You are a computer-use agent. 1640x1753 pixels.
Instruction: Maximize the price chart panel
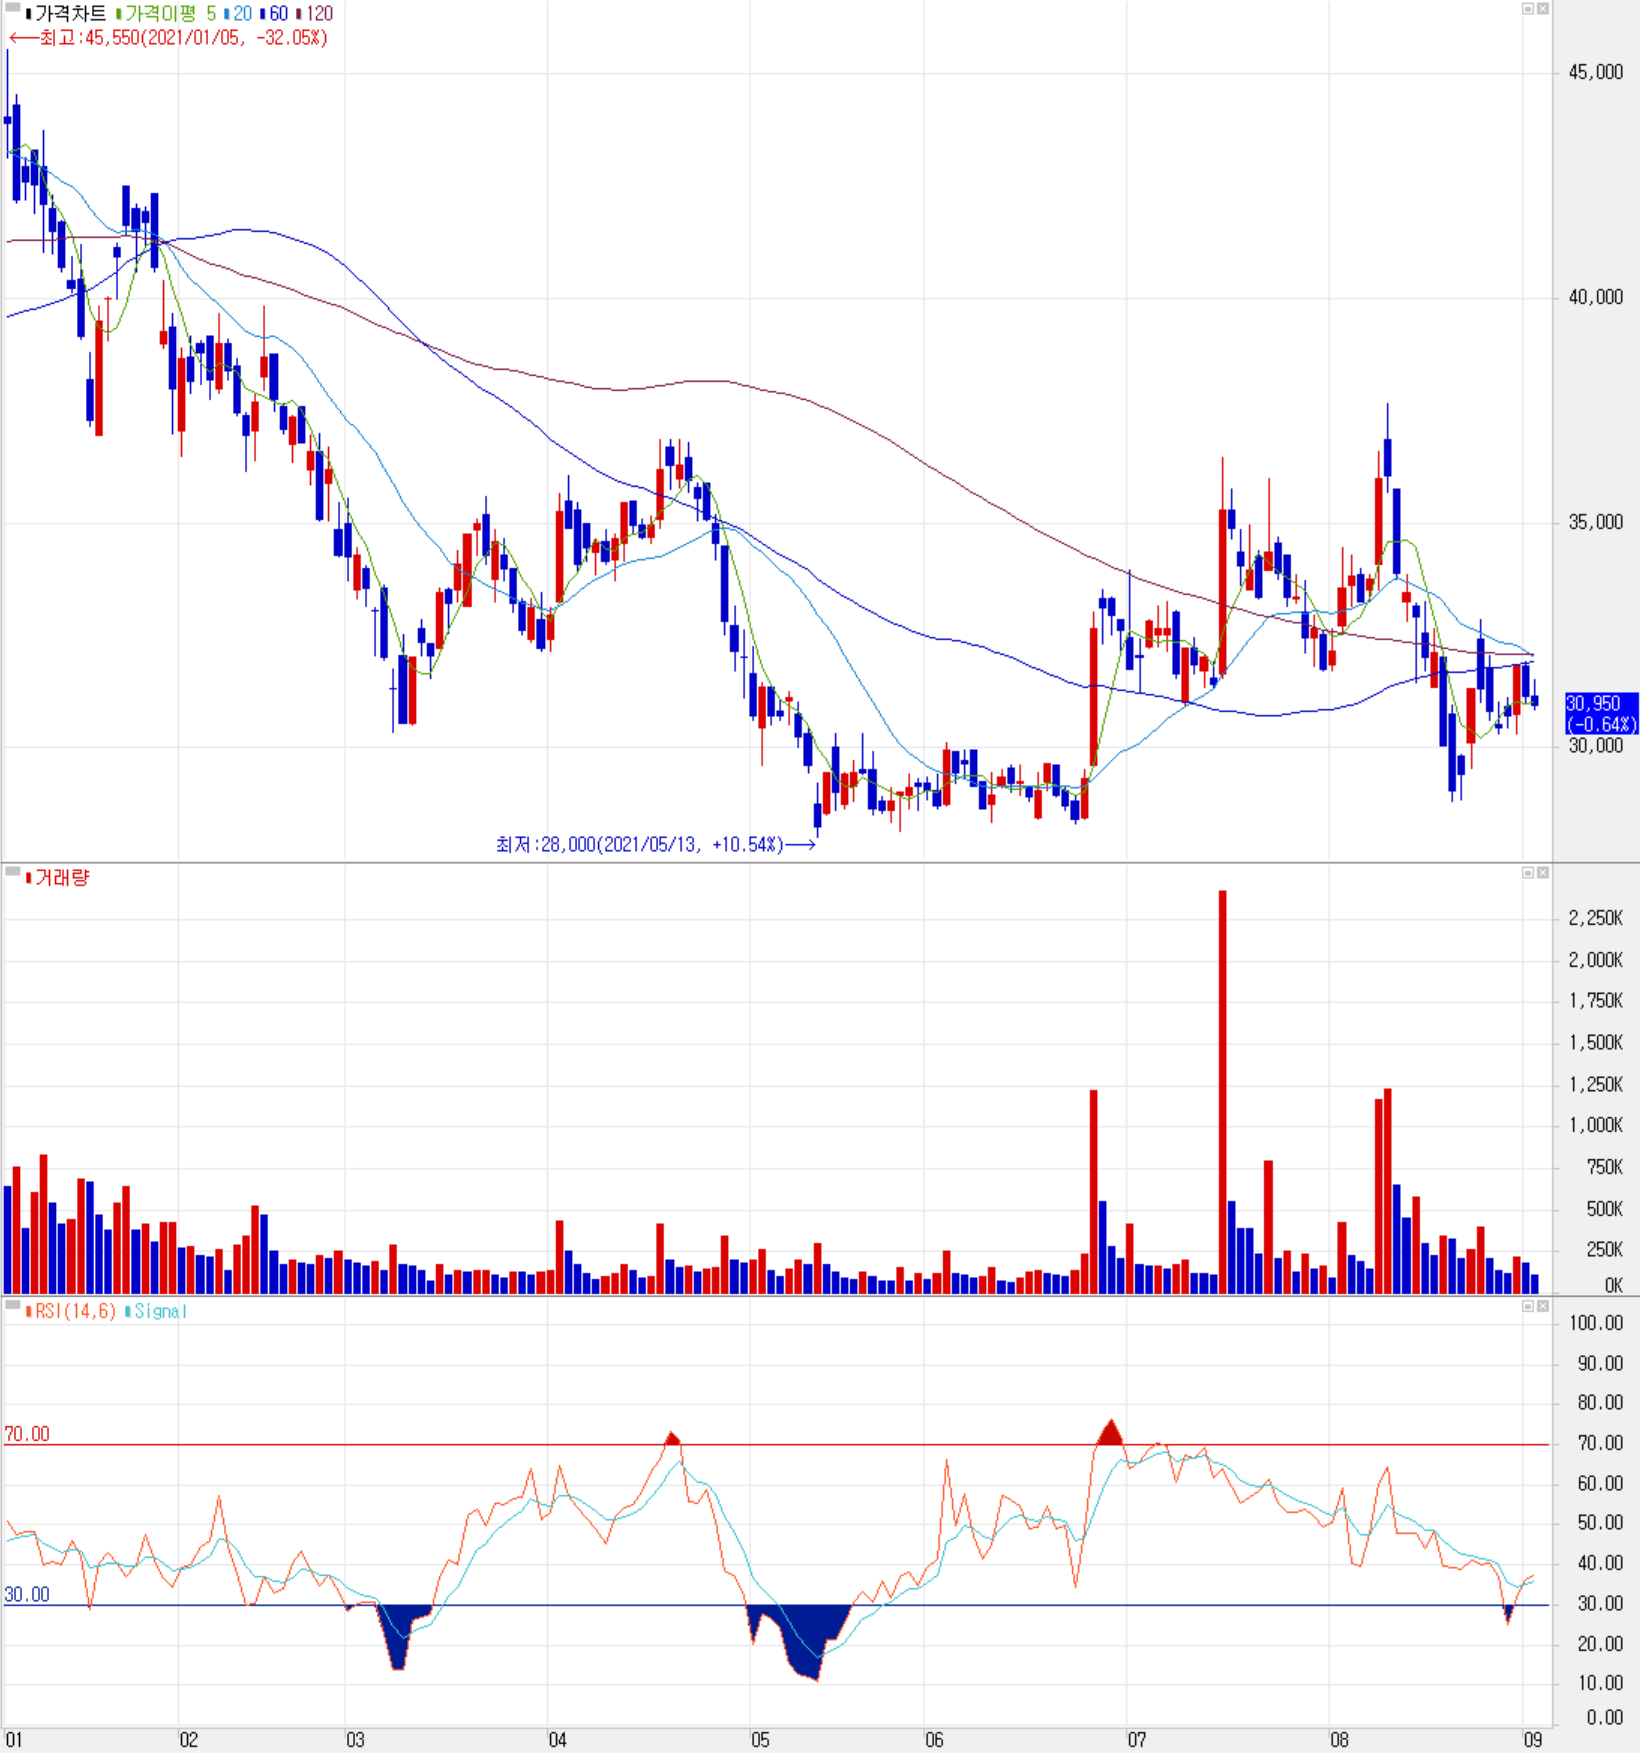[1528, 9]
